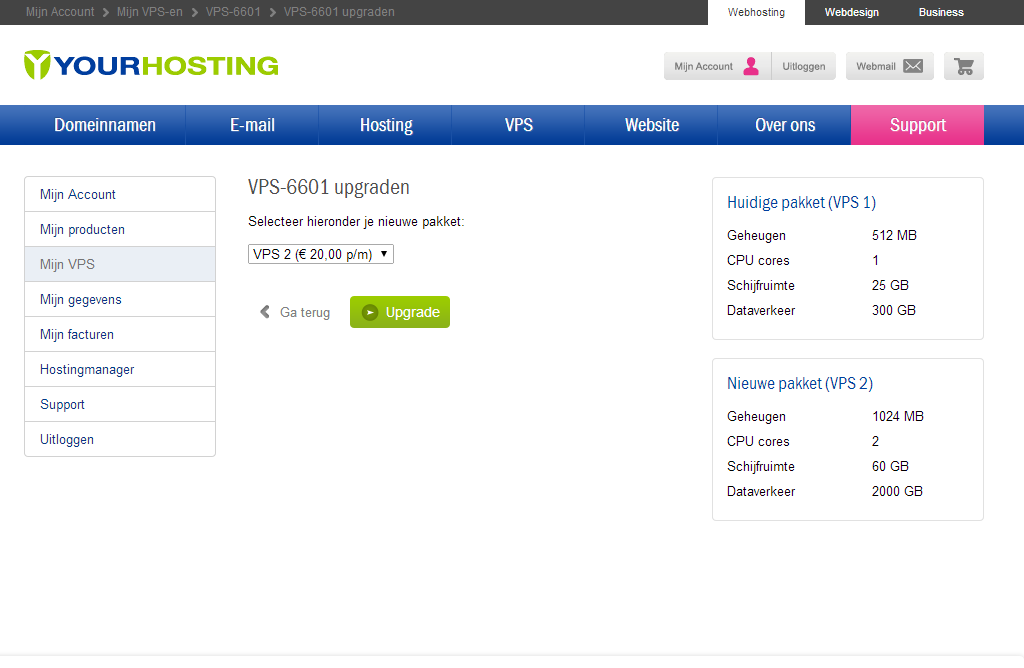Click the pink user icon for Mijn Account
This screenshot has width=1024, height=668.
(751, 66)
